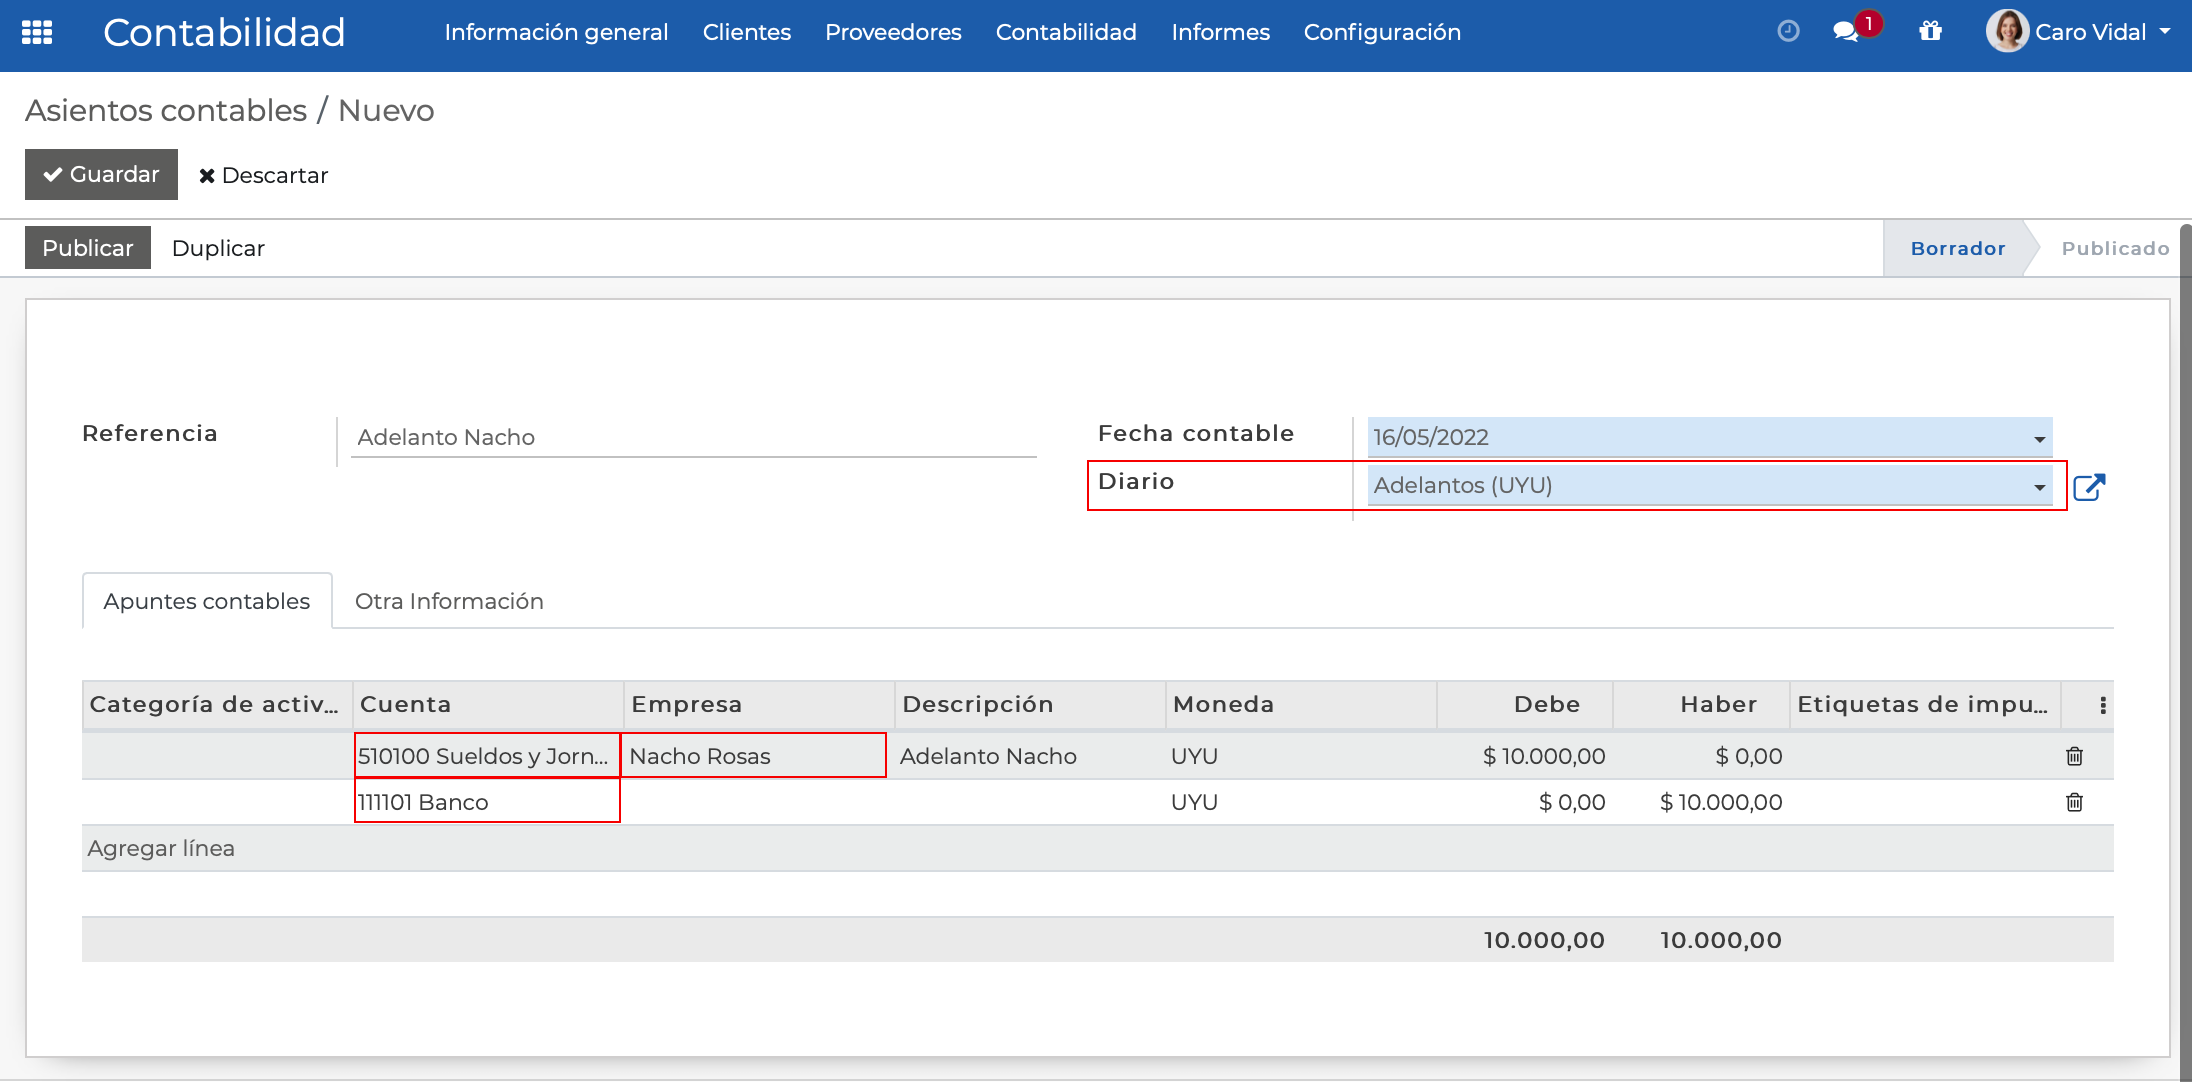2192x1082 pixels.
Task: Click the Guardar button
Action: tap(101, 174)
